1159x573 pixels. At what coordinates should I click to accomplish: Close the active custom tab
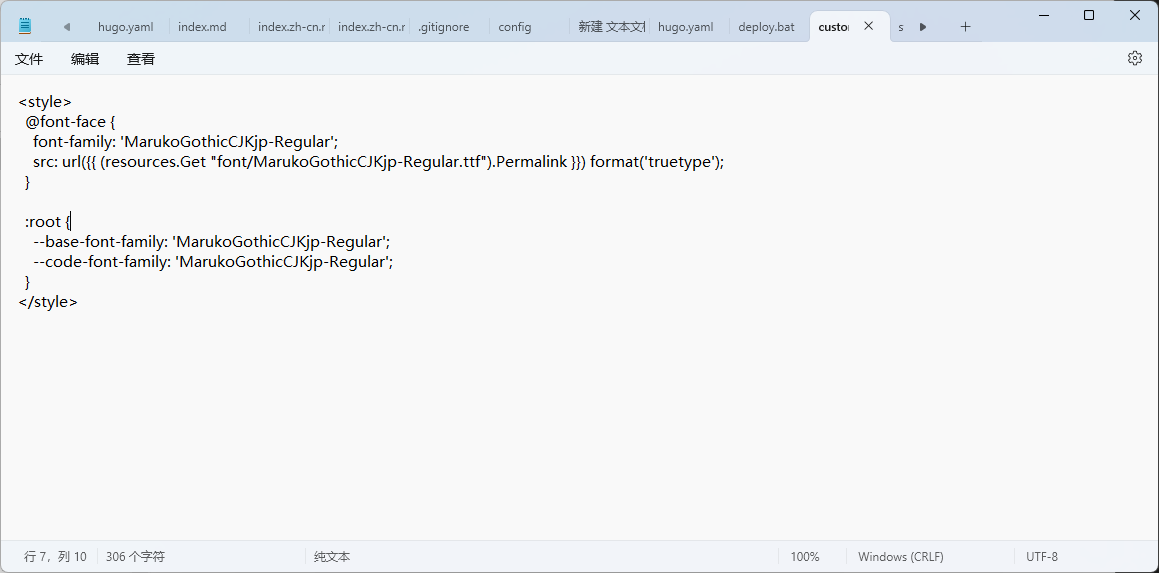click(x=868, y=27)
